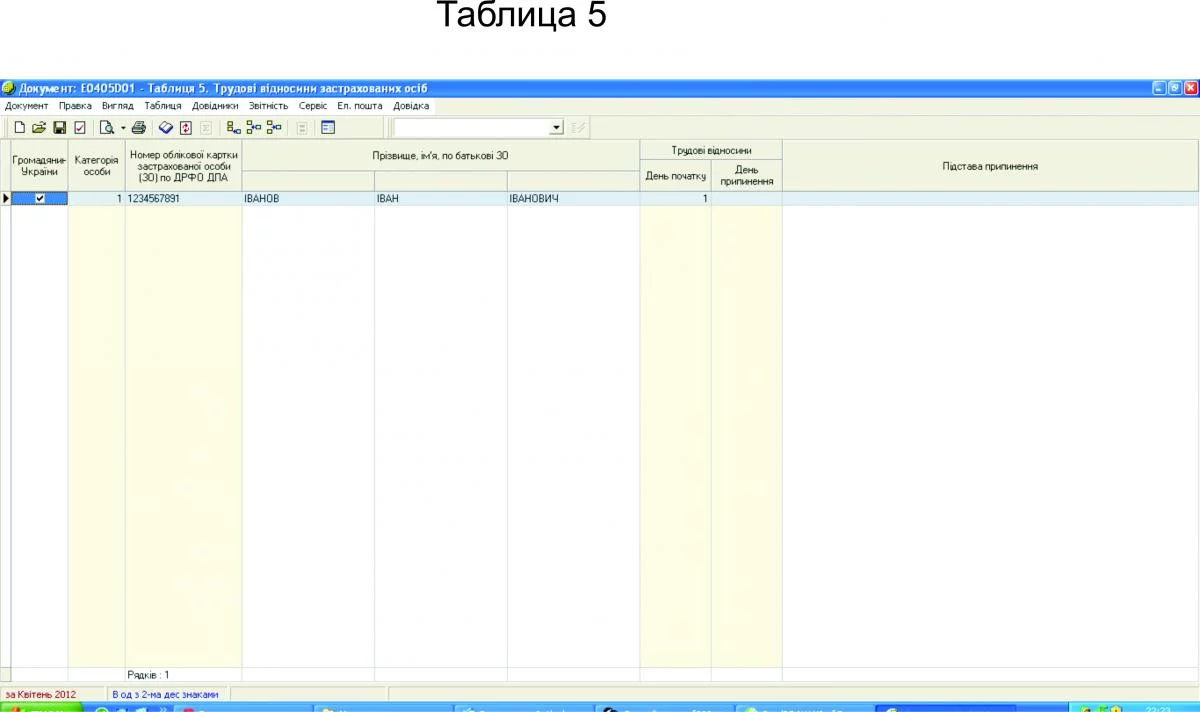Click the open folder toolbar icon
Image resolution: width=1200 pixels, height=712 pixels.
click(39, 128)
